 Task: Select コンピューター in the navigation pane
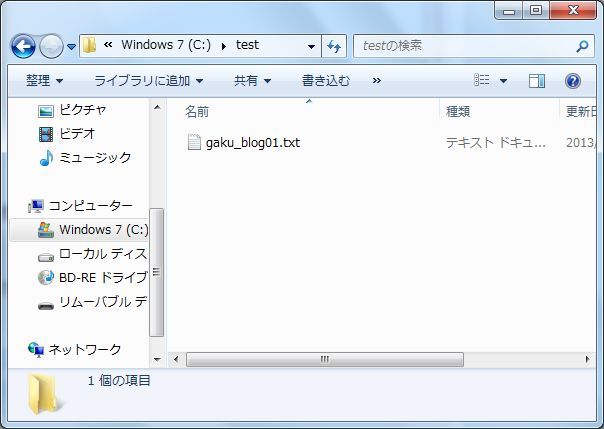point(91,206)
